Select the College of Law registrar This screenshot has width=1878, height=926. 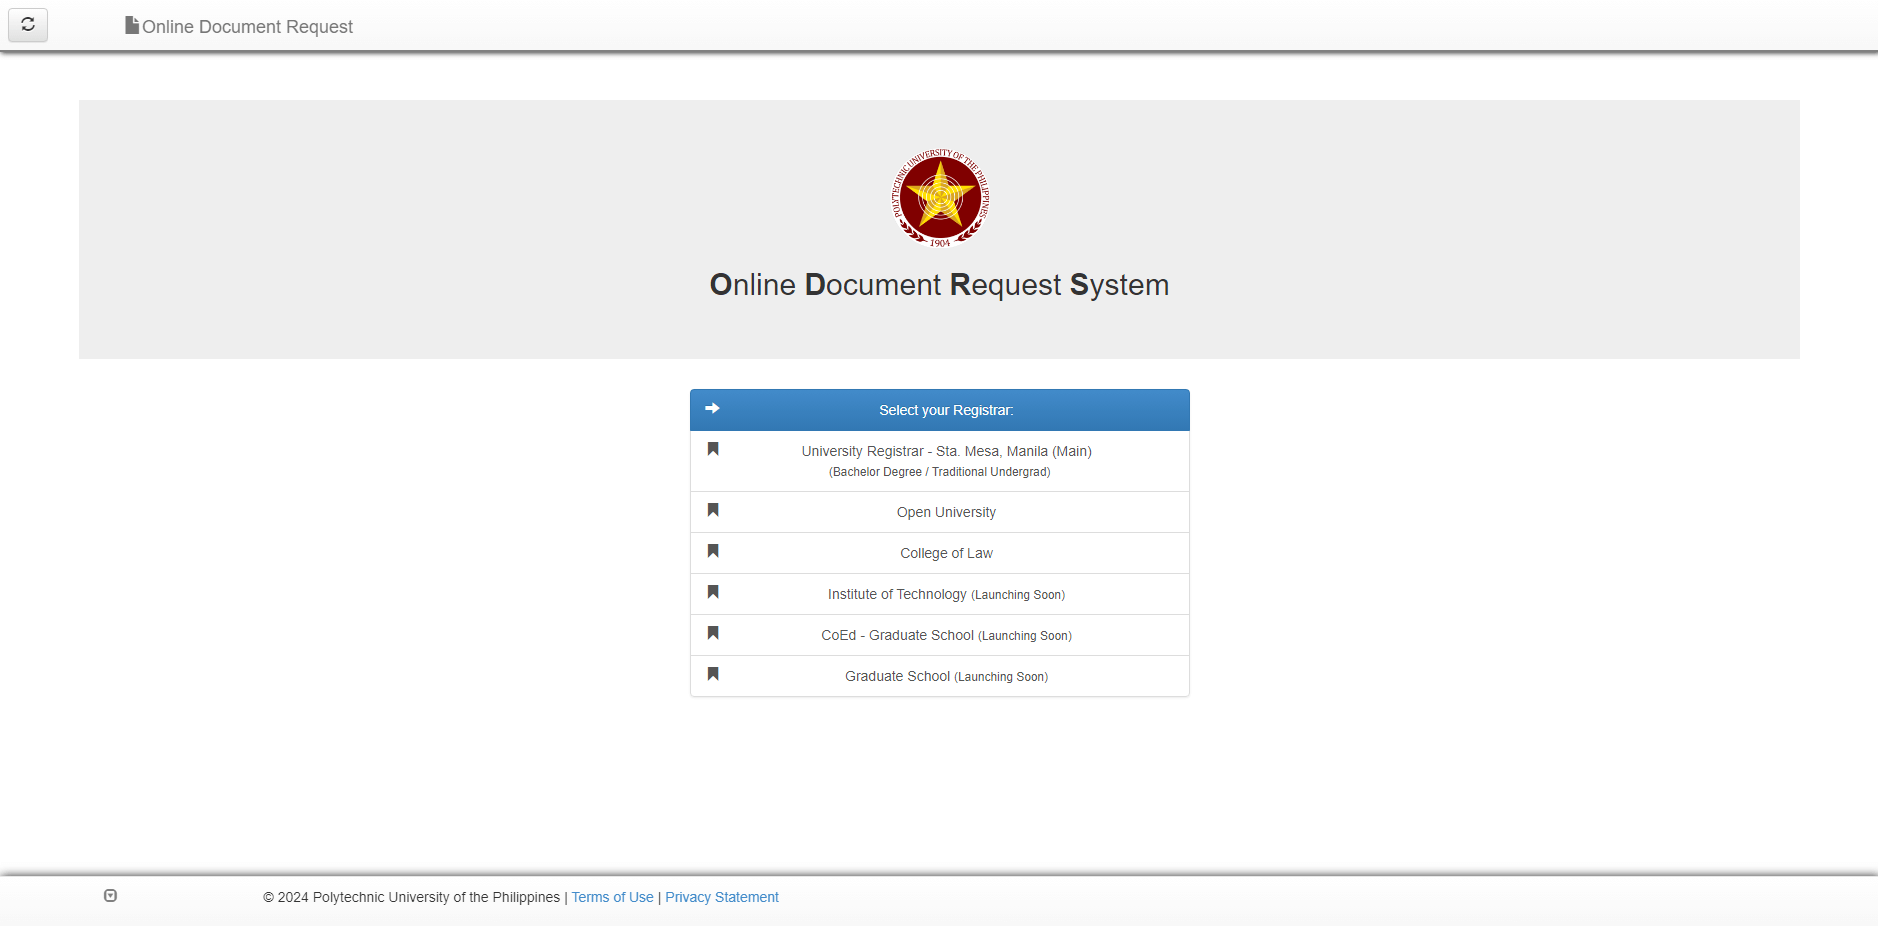940,553
